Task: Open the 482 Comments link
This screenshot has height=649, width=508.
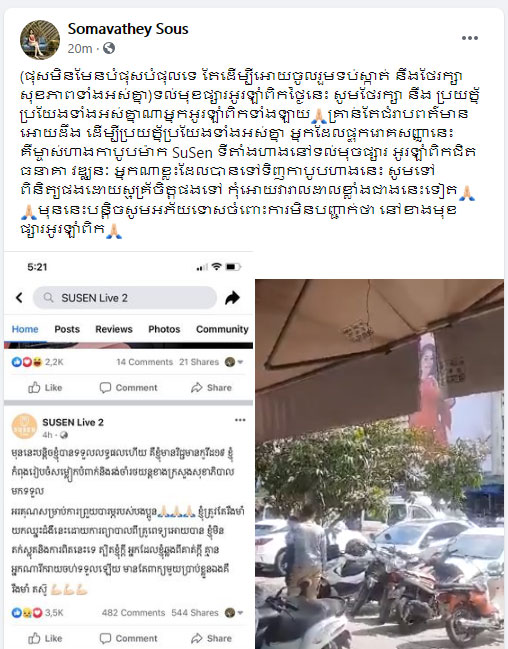Action: (133, 613)
